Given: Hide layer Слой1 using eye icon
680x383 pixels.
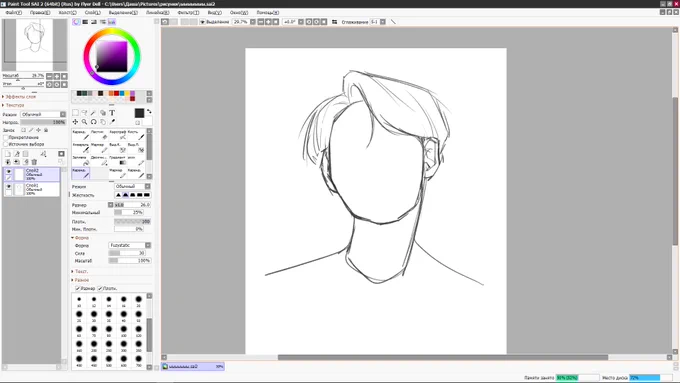Looking at the screenshot, I should pyautogui.click(x=9, y=186).
